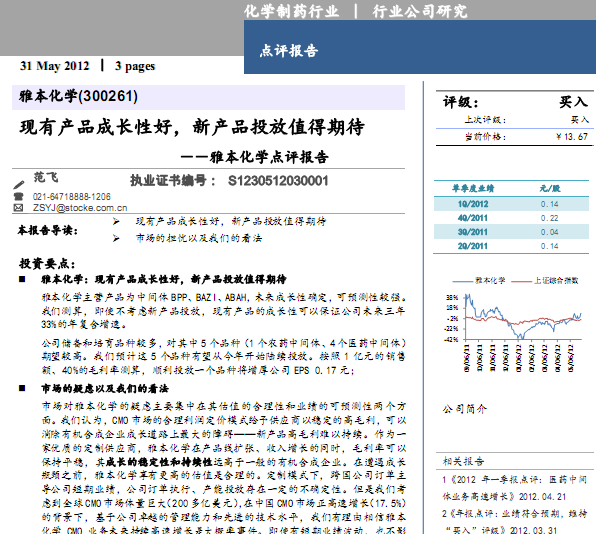Click the bold phrase 其成长的稳定性和持续性

pyautogui.click(x=154, y=462)
